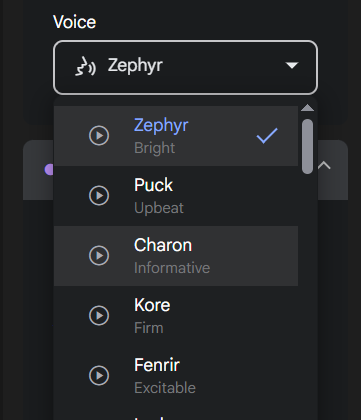Viewport: 361px width, 420px height.
Task: Choose the Kore Firm voice option
Action: click(176, 316)
